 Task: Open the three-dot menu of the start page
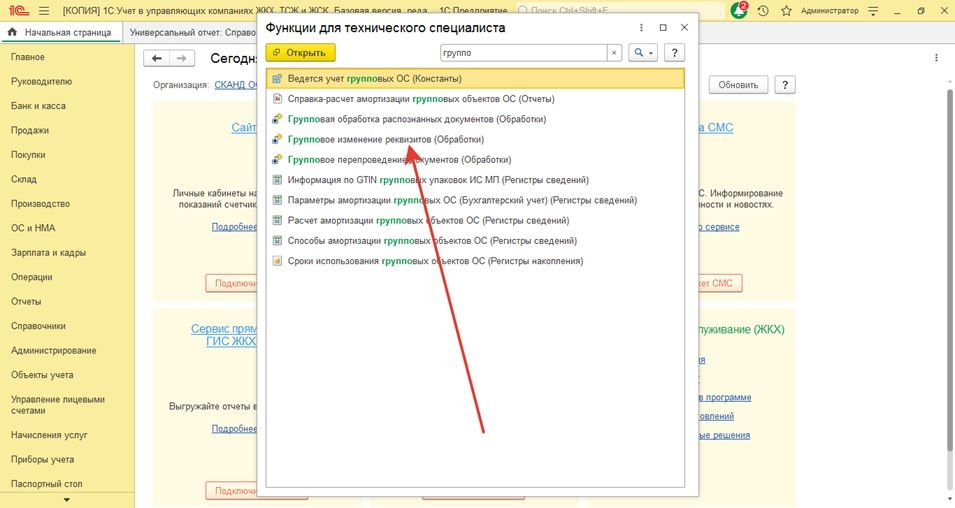(x=936, y=58)
